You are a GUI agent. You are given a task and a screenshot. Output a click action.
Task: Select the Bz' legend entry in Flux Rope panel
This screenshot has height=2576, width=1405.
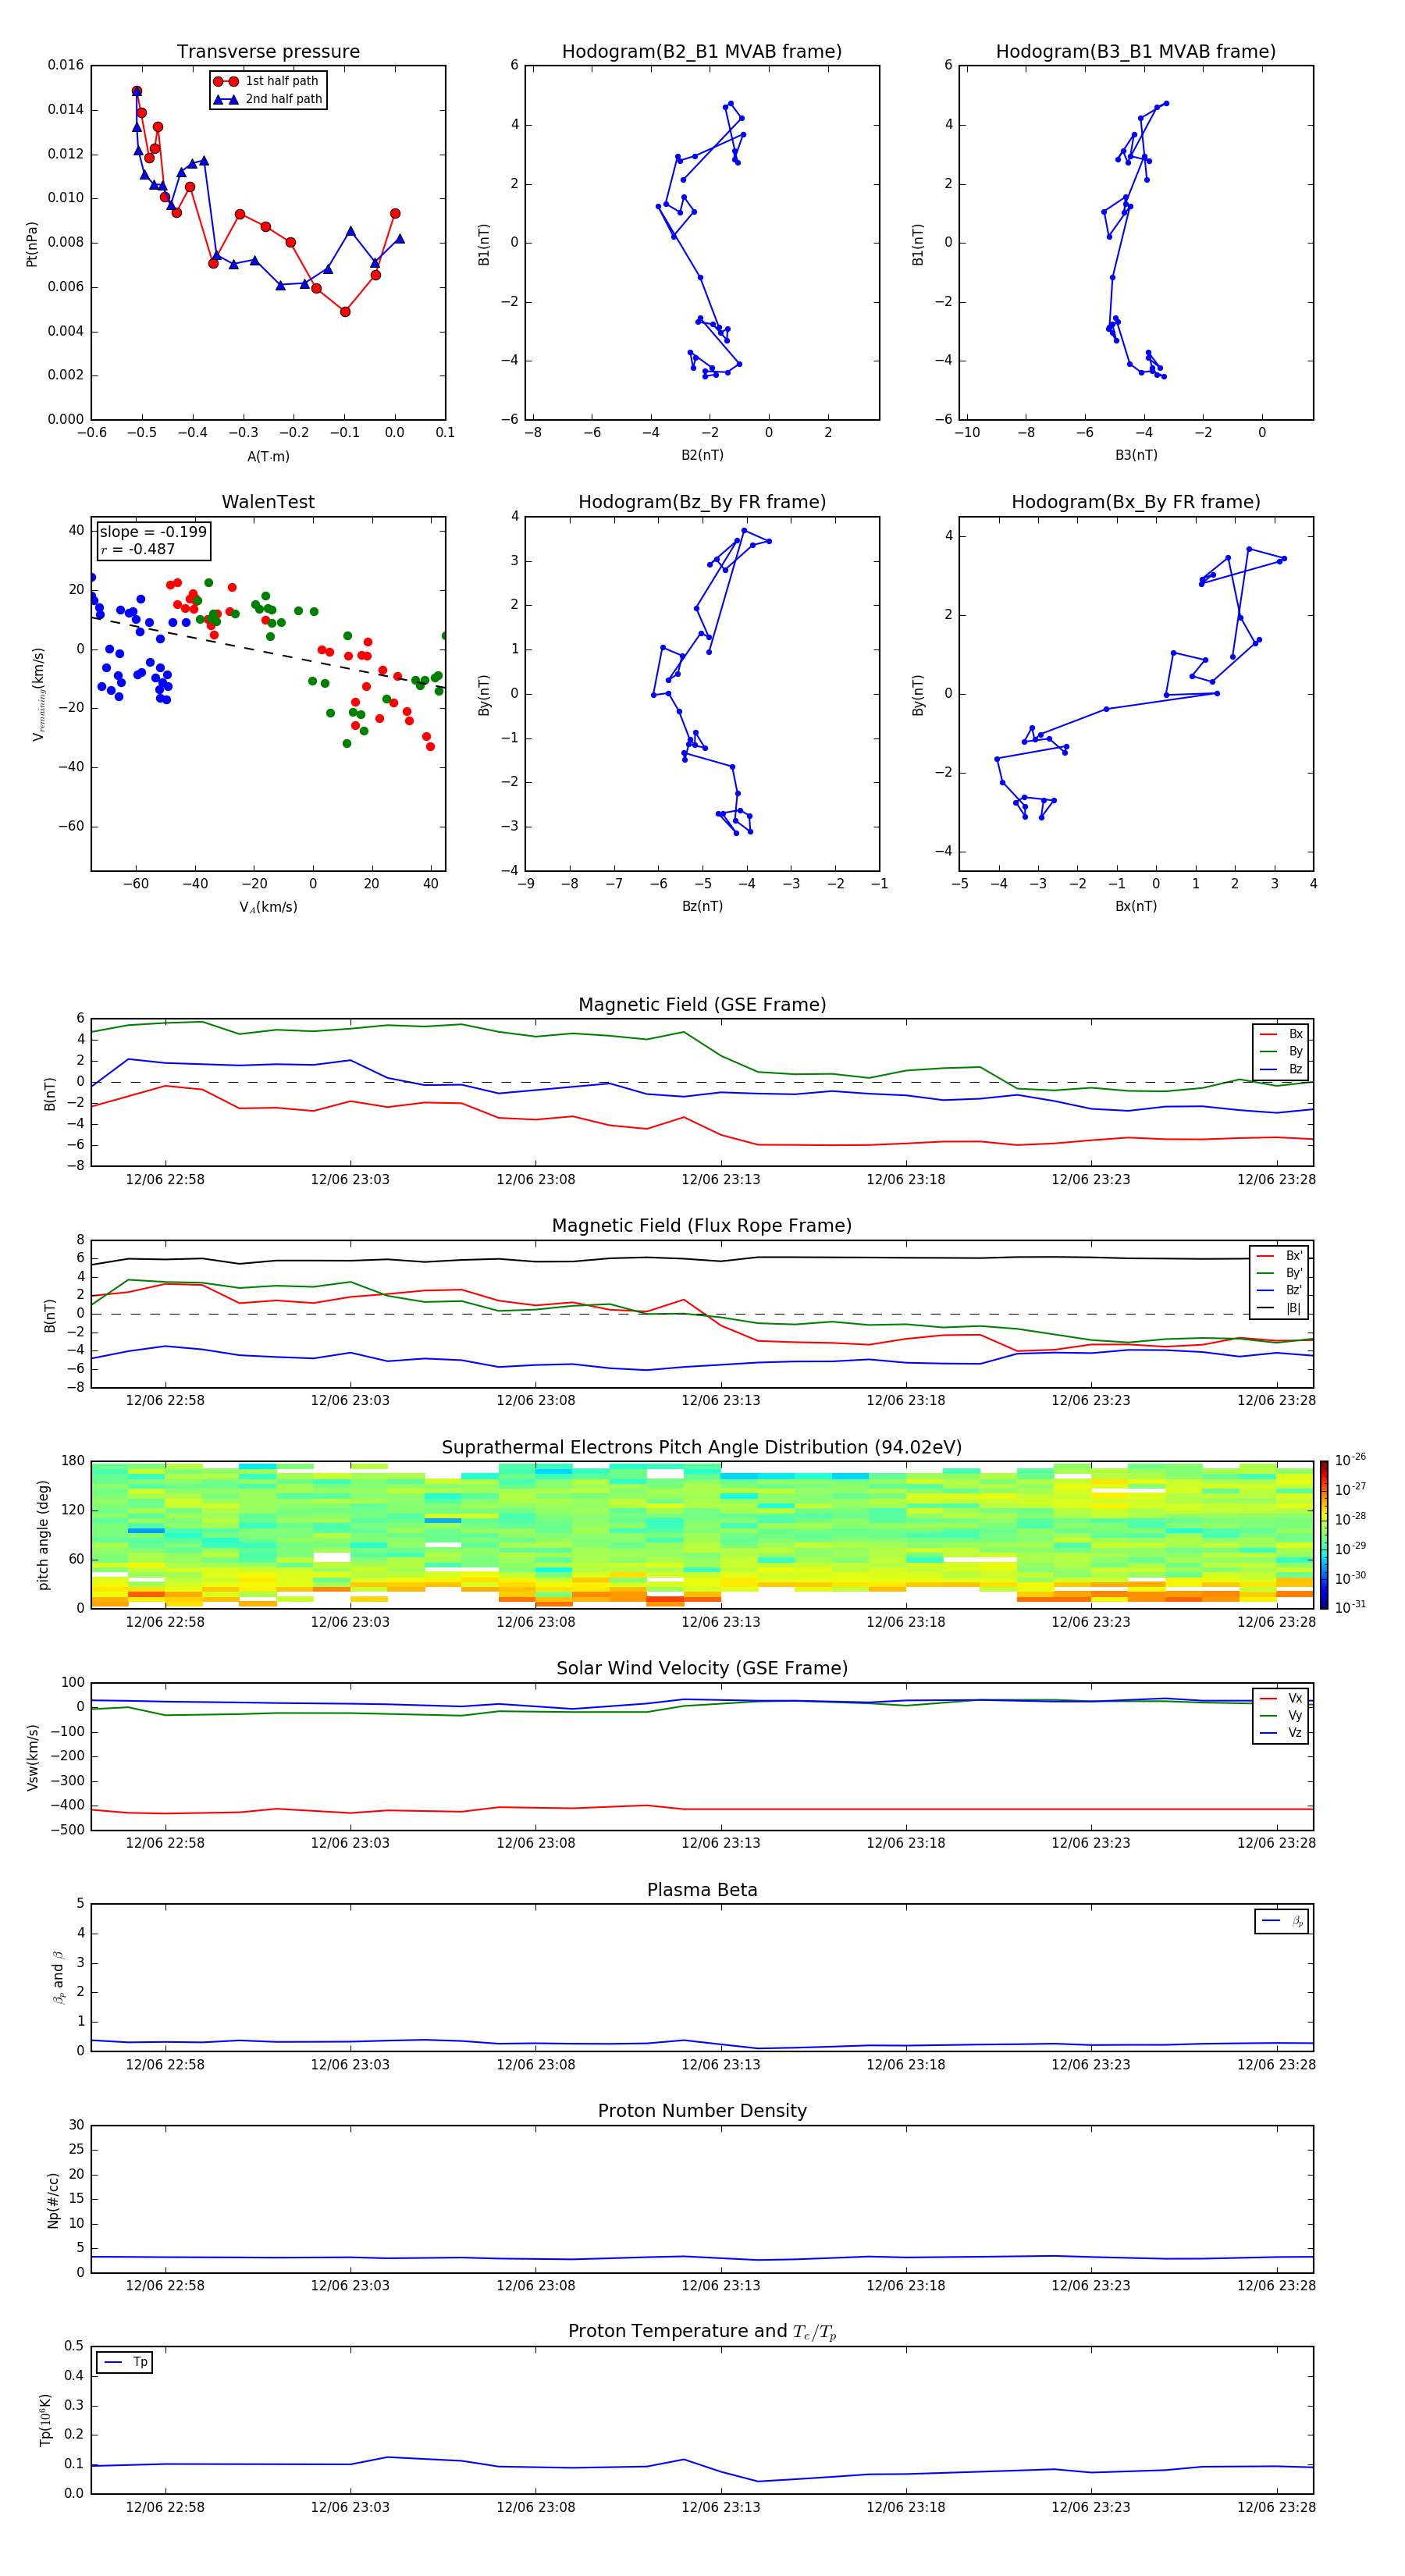click(1279, 1291)
